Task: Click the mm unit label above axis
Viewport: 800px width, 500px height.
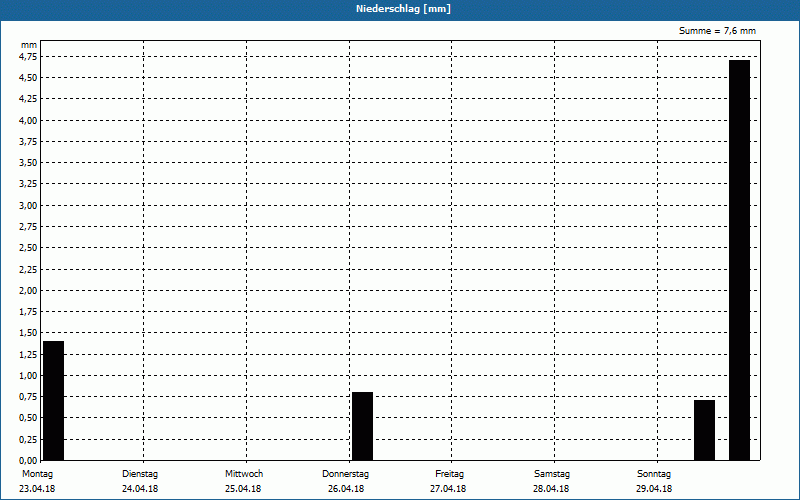Action: tap(29, 45)
